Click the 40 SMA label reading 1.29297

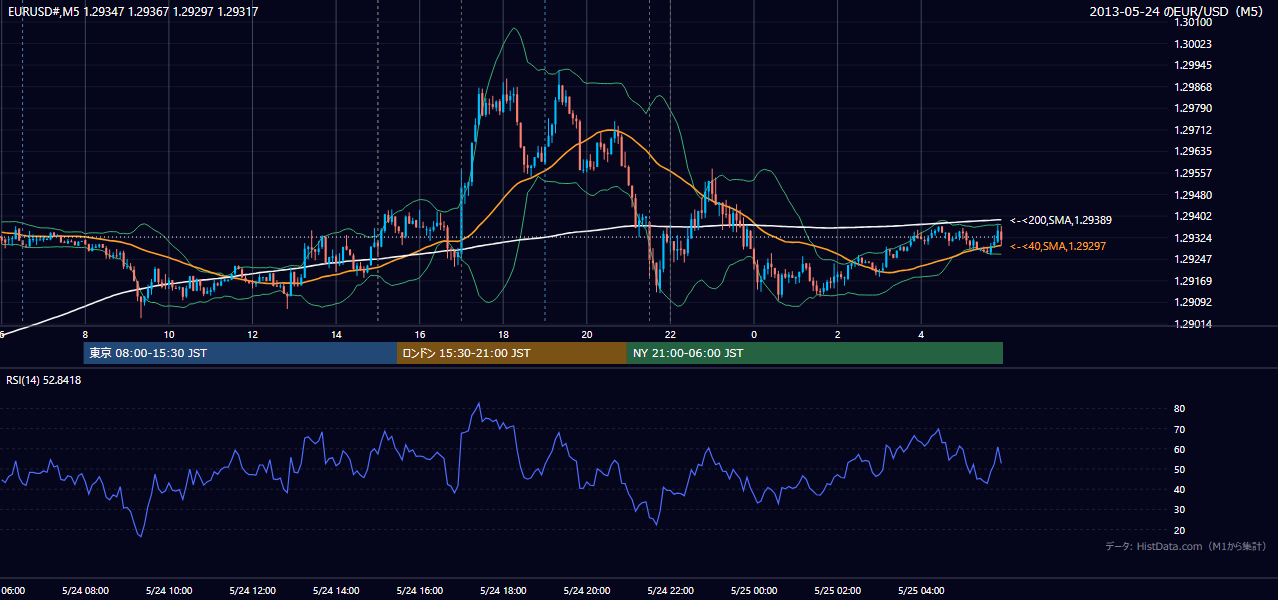pyautogui.click(x=1058, y=246)
